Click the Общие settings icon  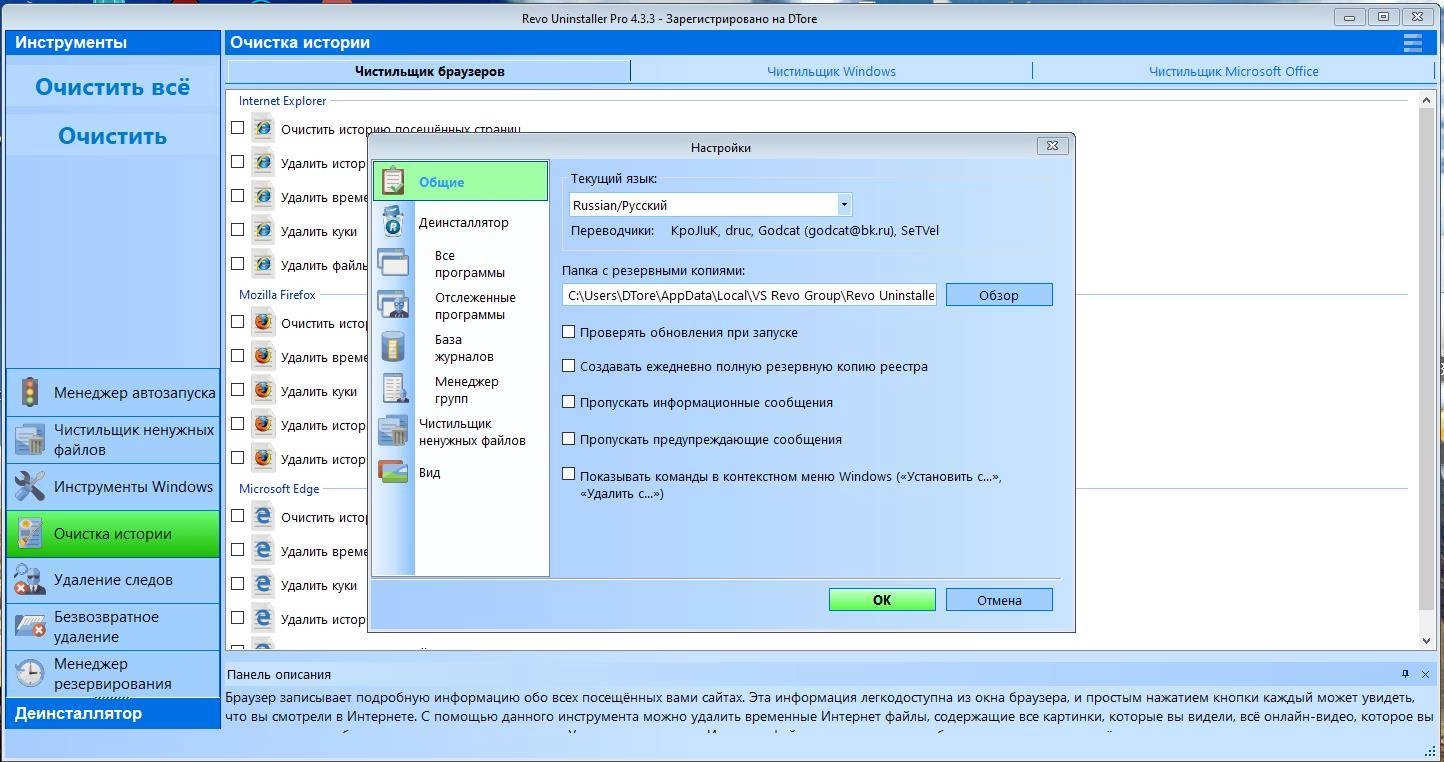point(393,182)
